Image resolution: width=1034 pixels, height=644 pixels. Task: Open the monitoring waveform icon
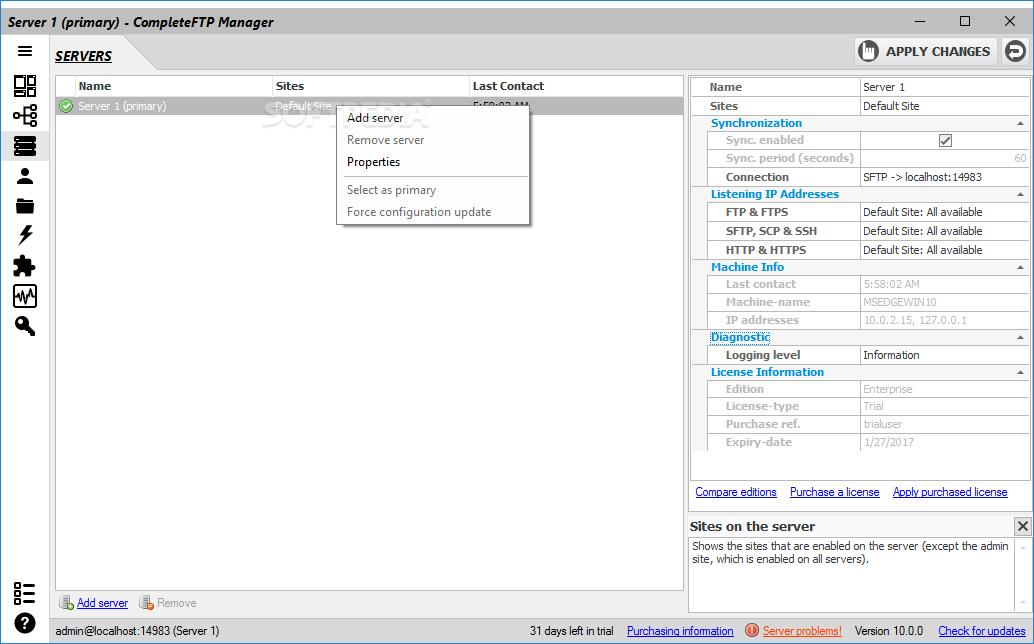pos(25,296)
